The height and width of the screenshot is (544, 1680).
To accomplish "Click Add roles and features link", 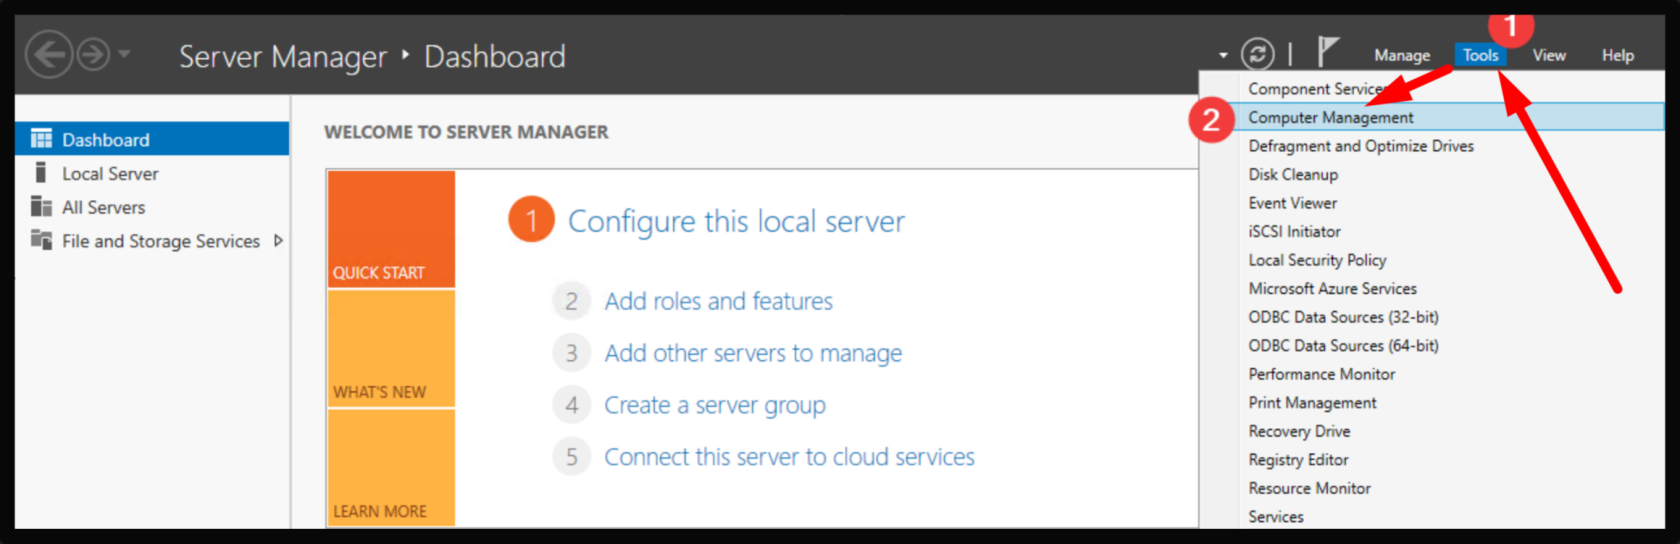I will [718, 301].
